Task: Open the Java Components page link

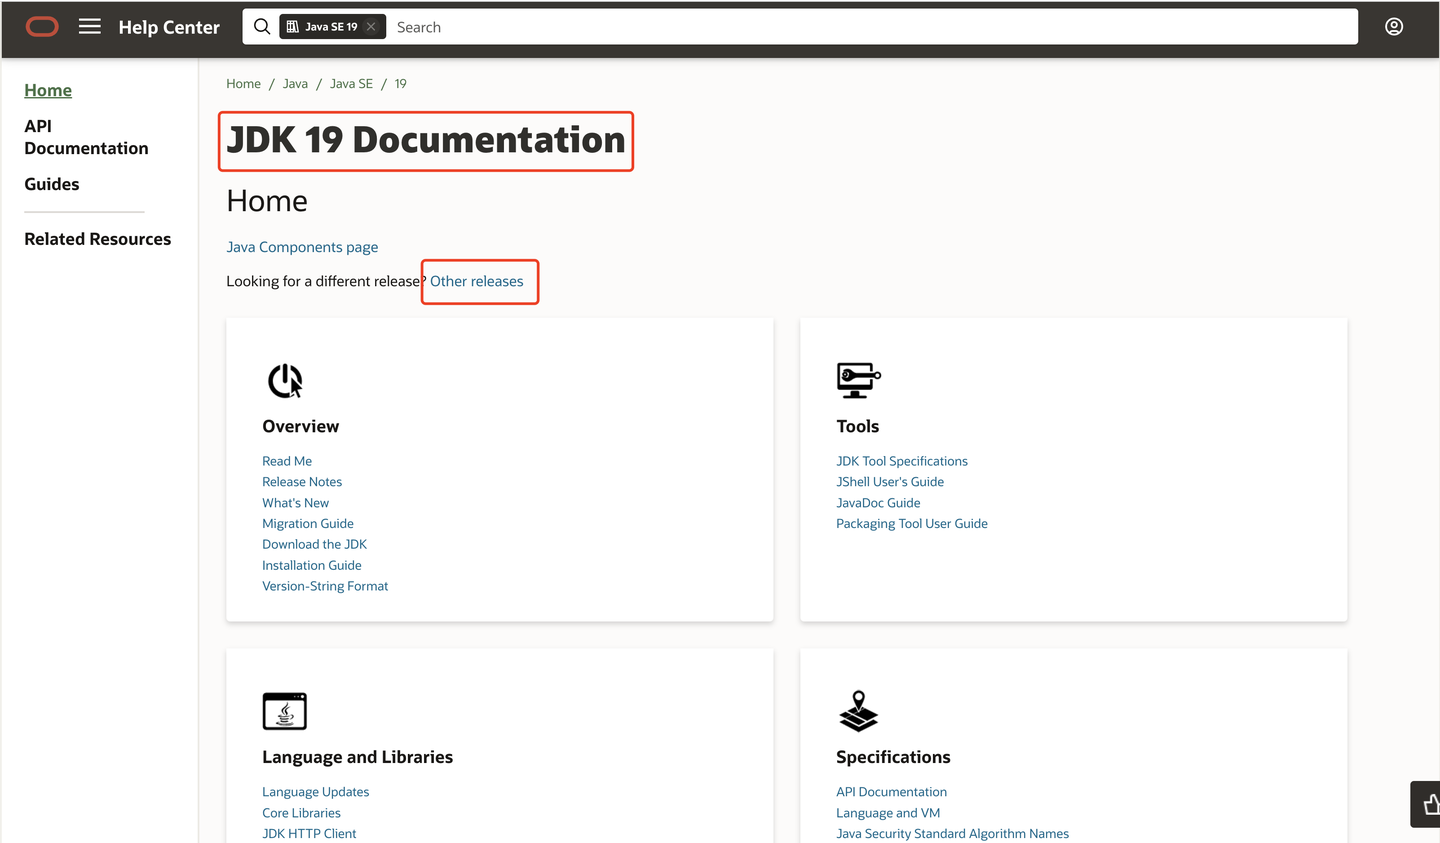Action: (x=302, y=247)
